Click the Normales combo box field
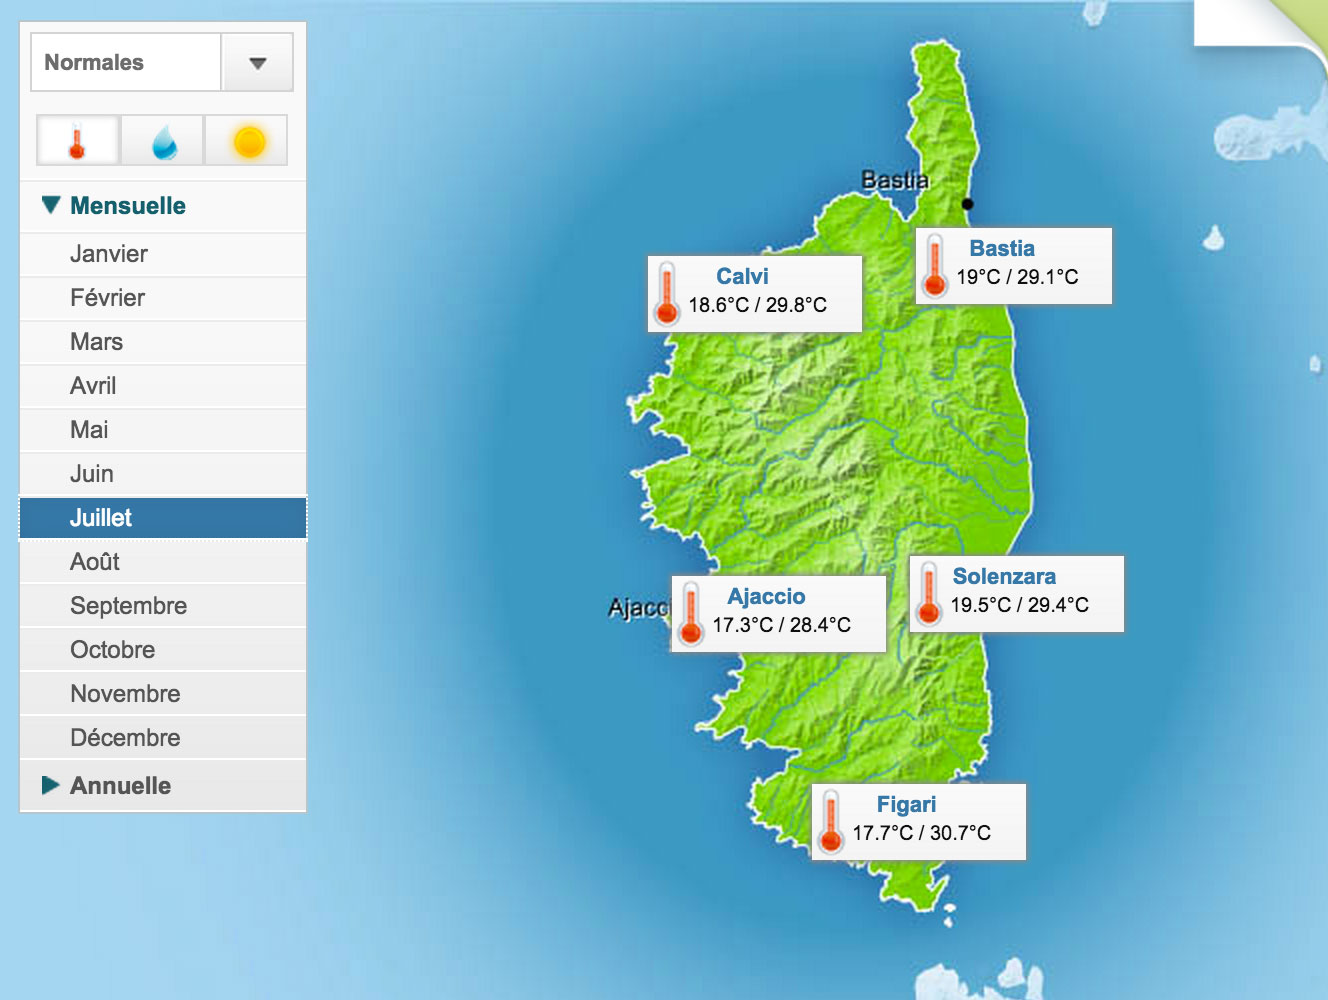 coord(126,62)
